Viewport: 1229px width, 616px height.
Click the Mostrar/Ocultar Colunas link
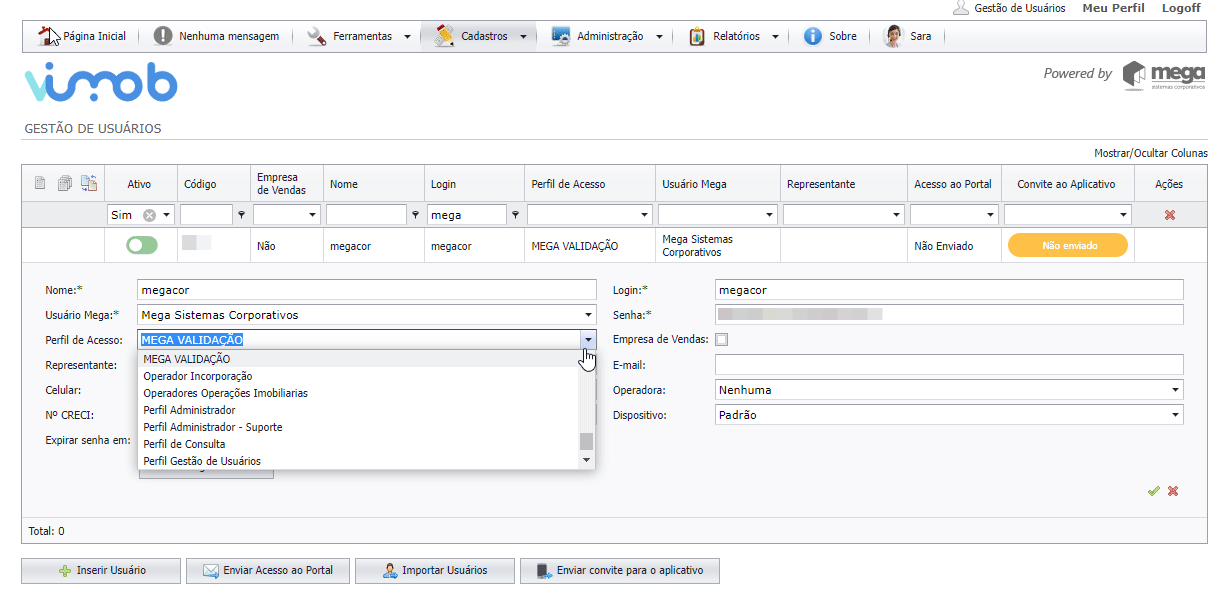coord(1150,153)
